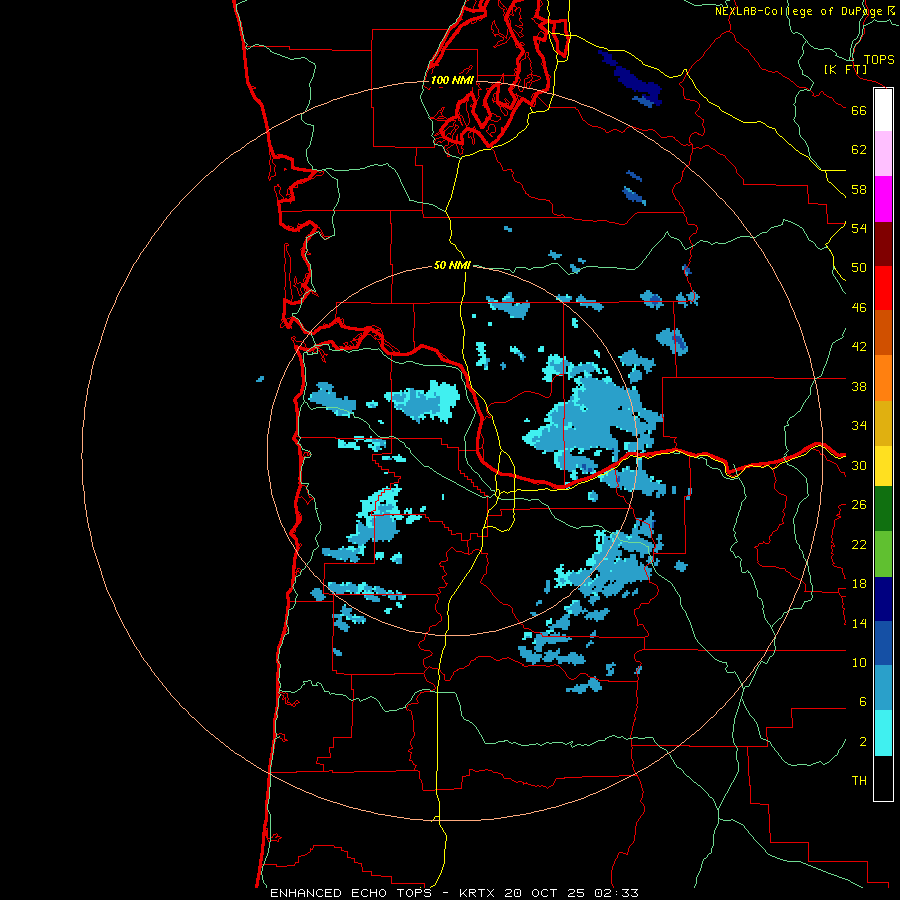
Task: Click the orange 42 kft legend color
Action: (883, 378)
